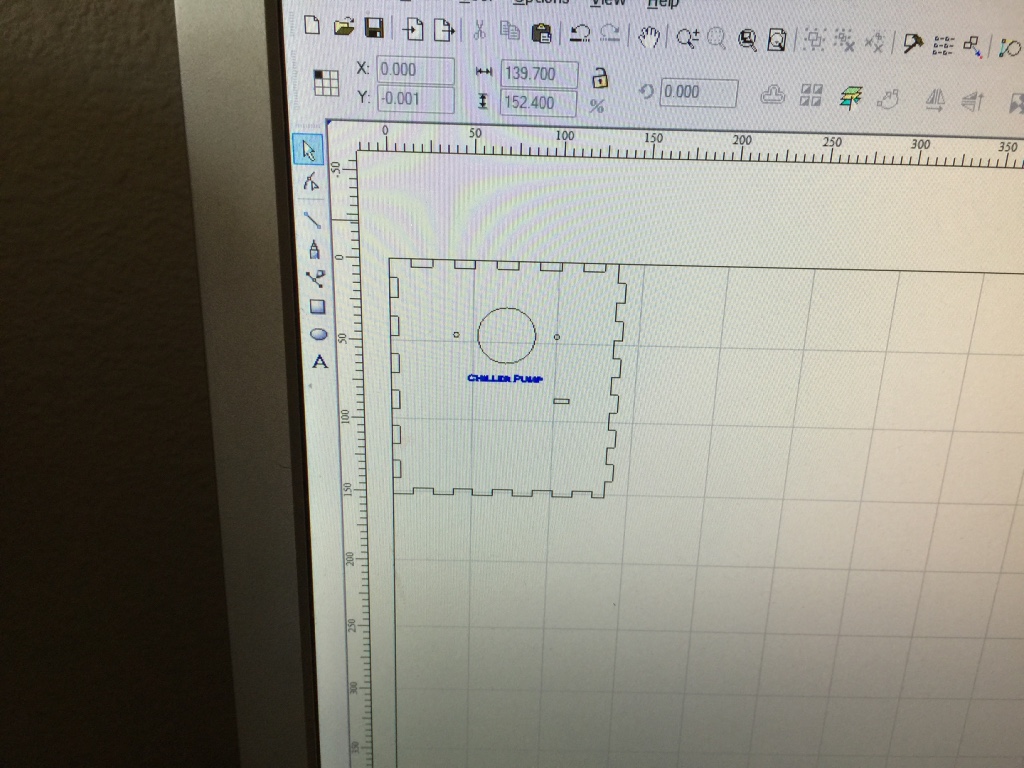Select the large circle on the canvas
The height and width of the screenshot is (768, 1024).
[x=507, y=335]
